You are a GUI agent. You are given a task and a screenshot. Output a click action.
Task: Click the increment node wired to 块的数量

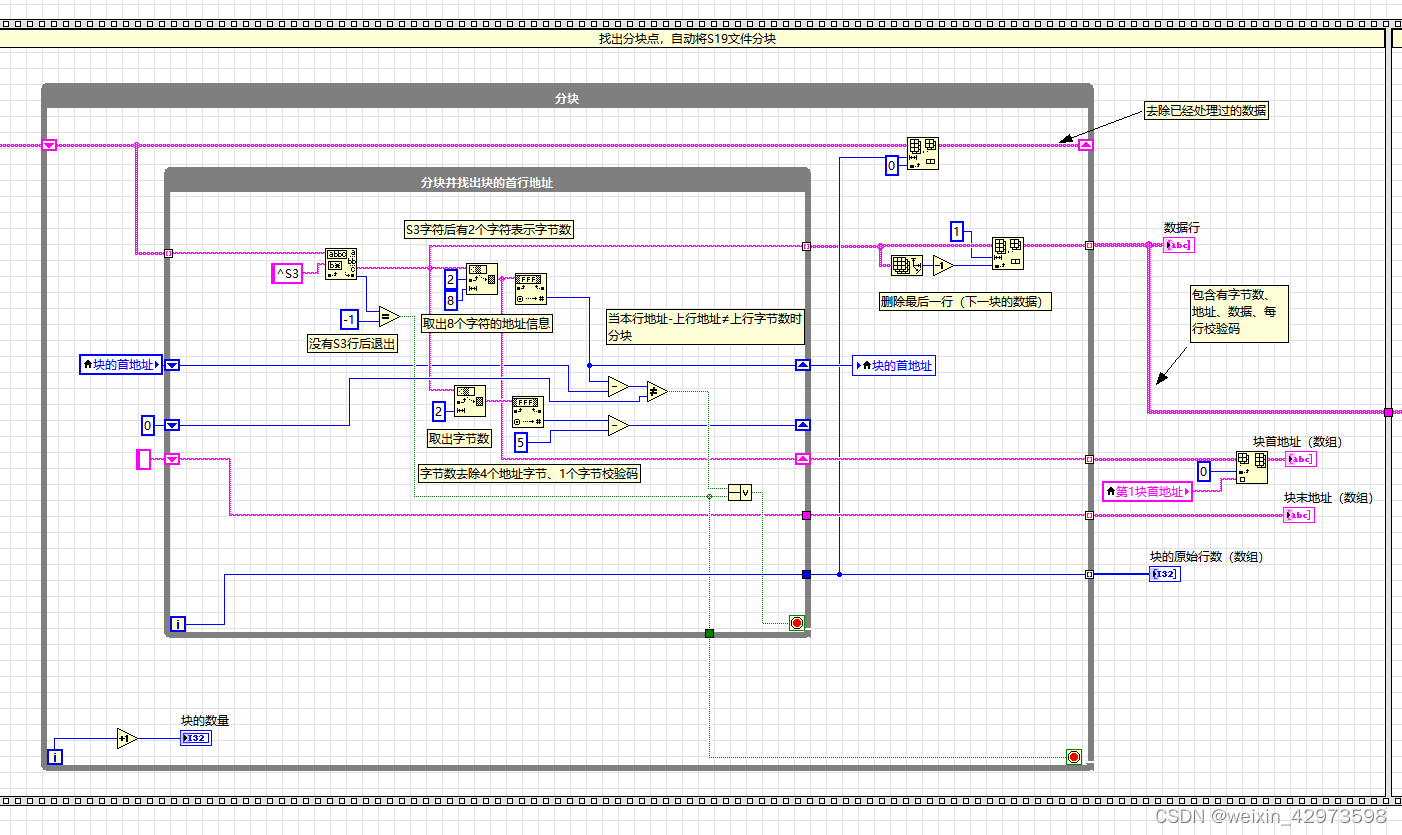point(125,738)
